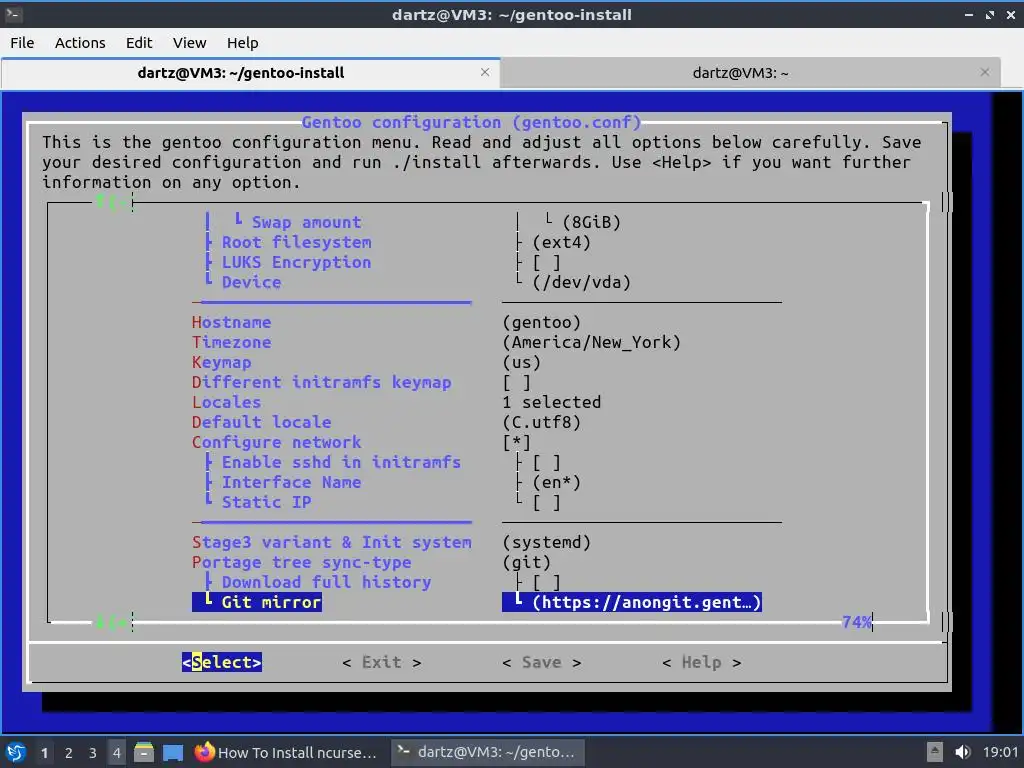This screenshot has height=768, width=1024.
Task: Select the Keymap option
Action: coord(221,362)
